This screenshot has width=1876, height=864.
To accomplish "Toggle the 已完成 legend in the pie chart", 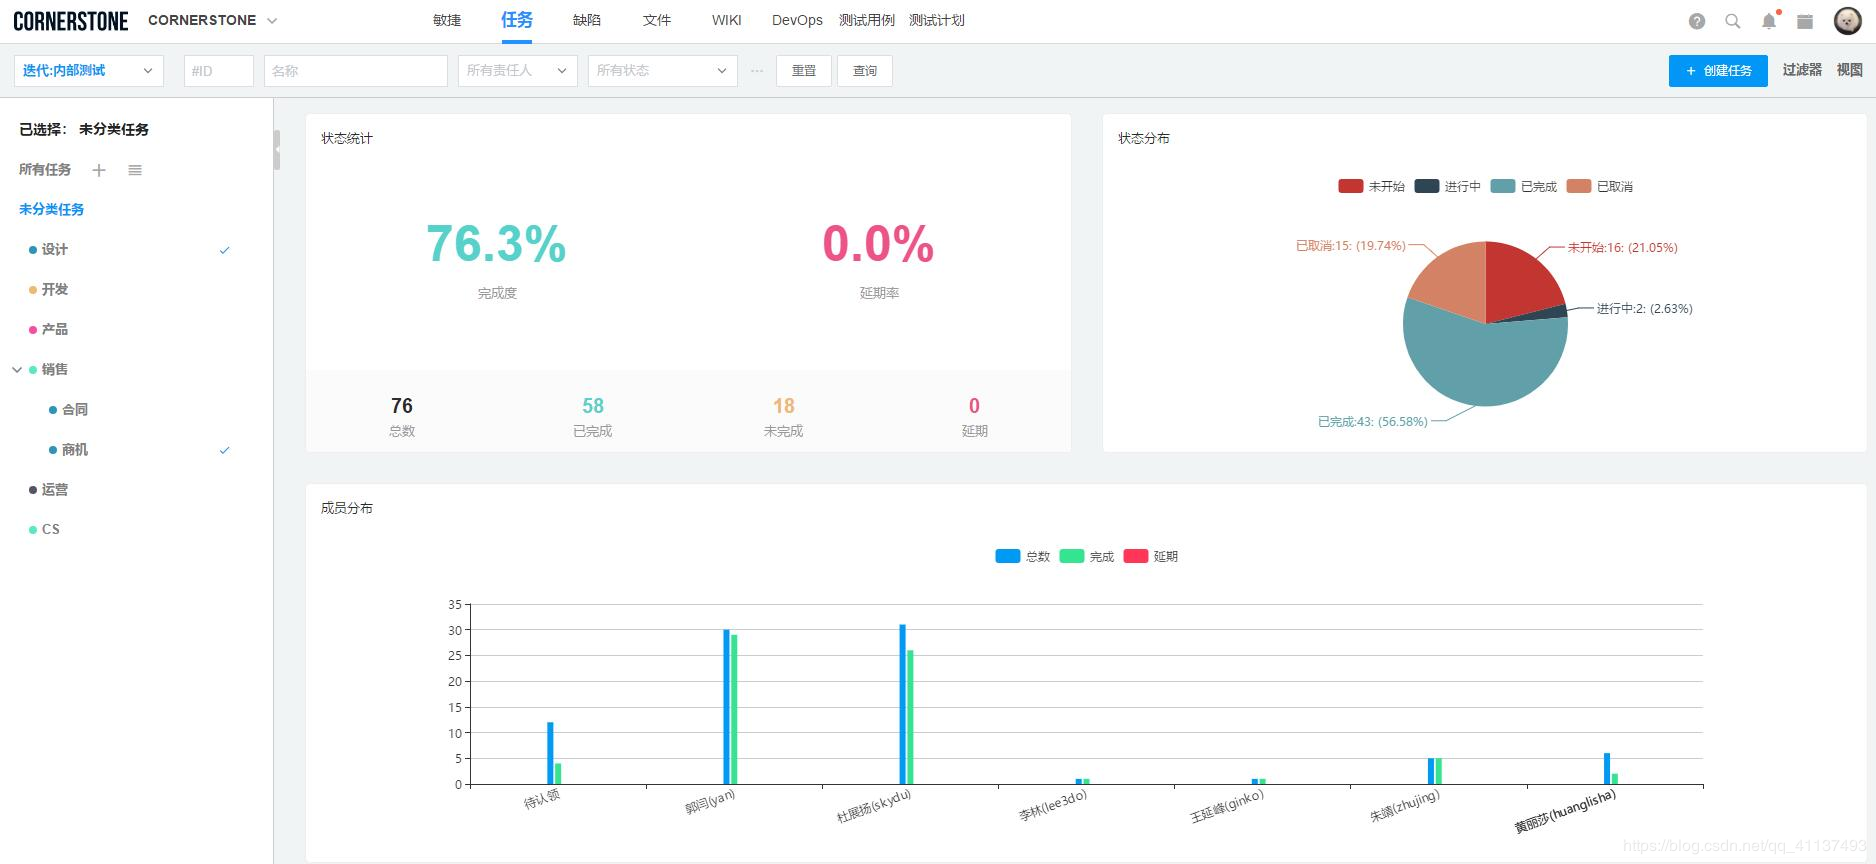I will (x=1523, y=186).
